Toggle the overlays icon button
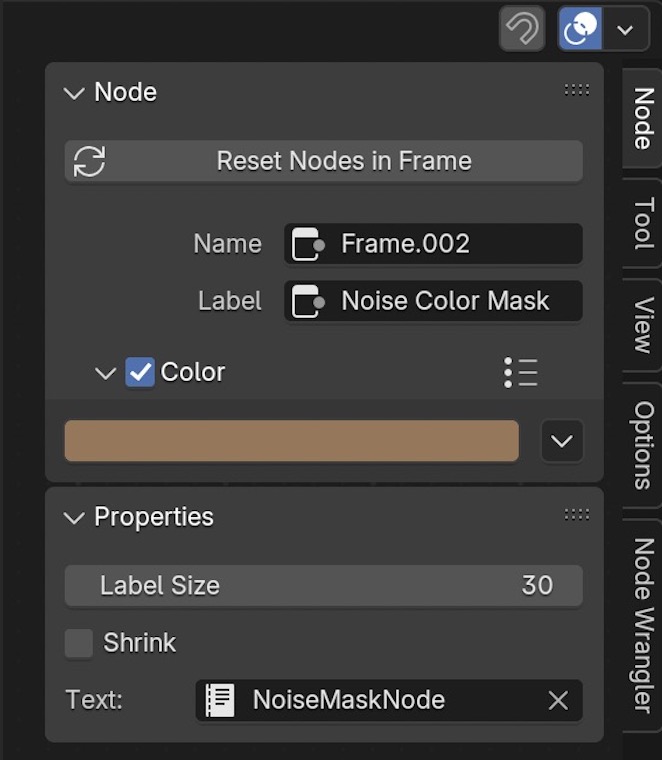Image resolution: width=662 pixels, height=760 pixels. pos(580,28)
